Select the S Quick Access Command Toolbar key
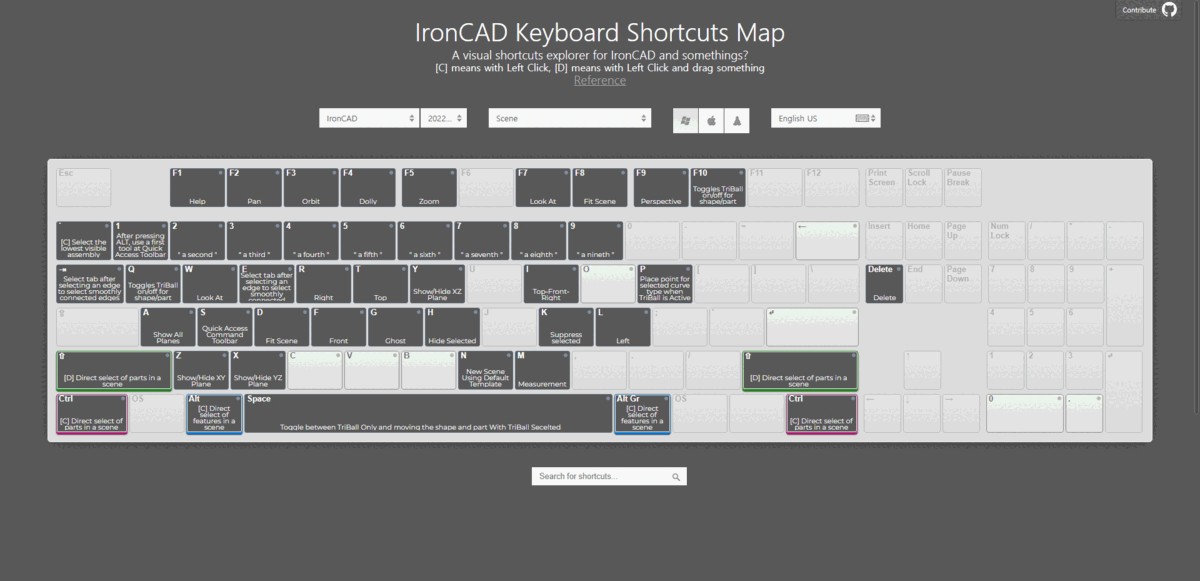1200x581 pixels. 224,327
